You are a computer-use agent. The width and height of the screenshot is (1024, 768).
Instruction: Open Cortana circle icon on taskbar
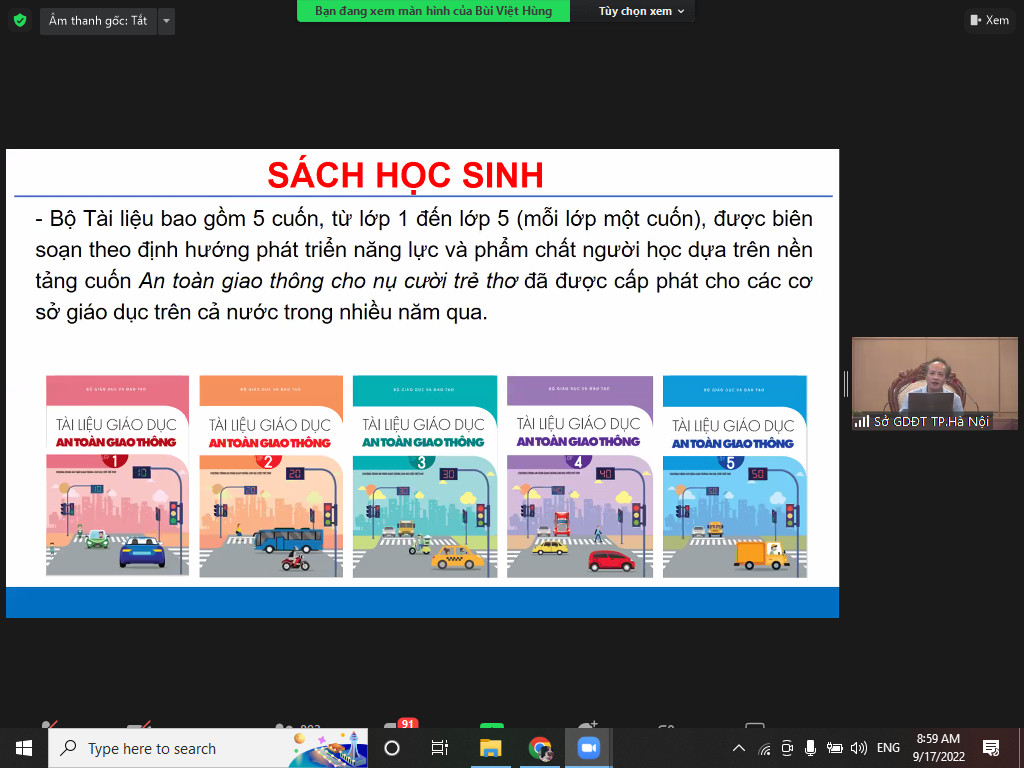(392, 748)
